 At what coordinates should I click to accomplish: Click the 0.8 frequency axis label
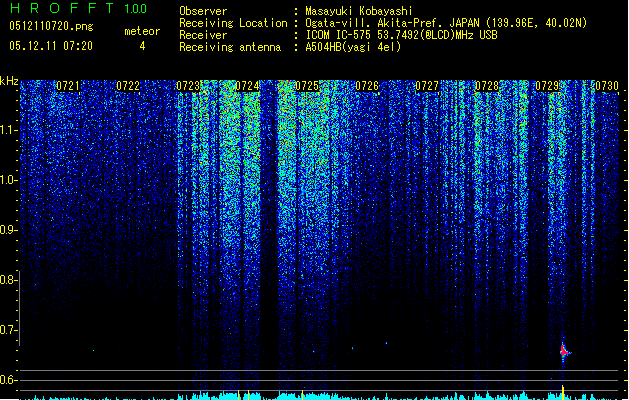(x=7, y=280)
